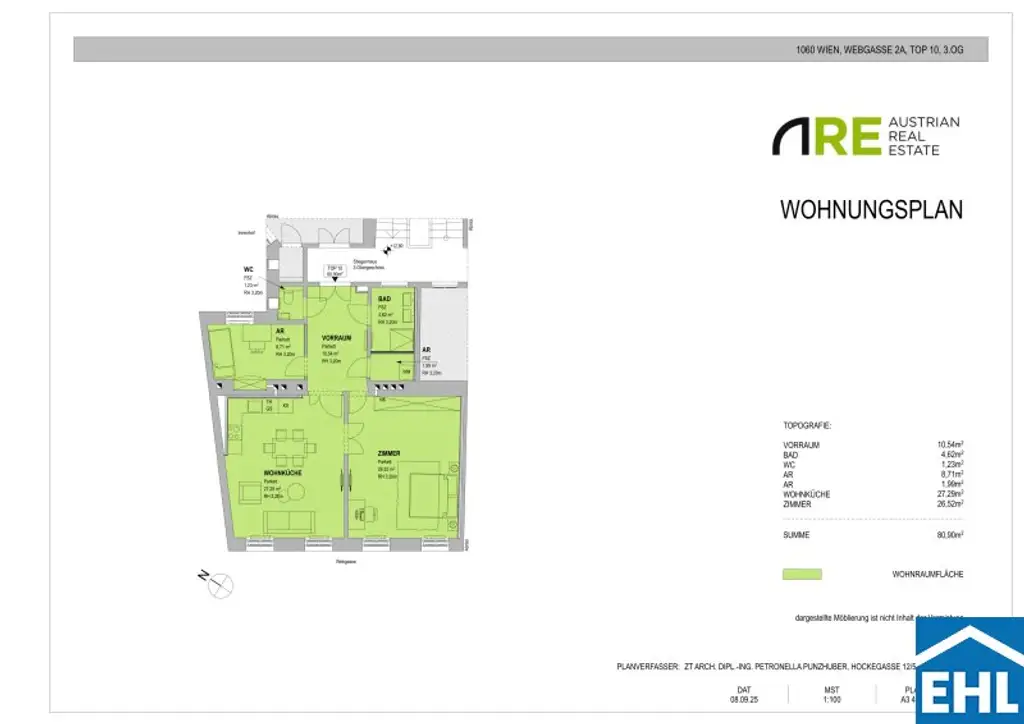The width and height of the screenshot is (1024, 724).
Task: Click the green ARE logo mark
Action: click(826, 136)
